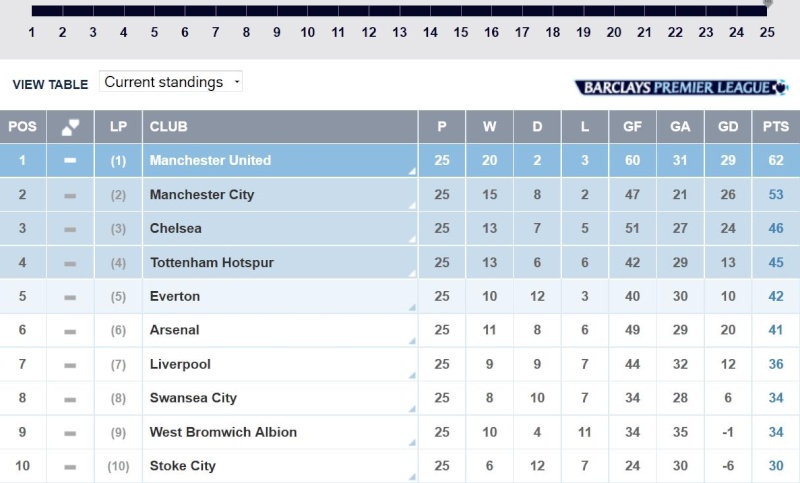Screen dimensions: 800x483
Task: Open the Manchester City club link
Action: 202,195
